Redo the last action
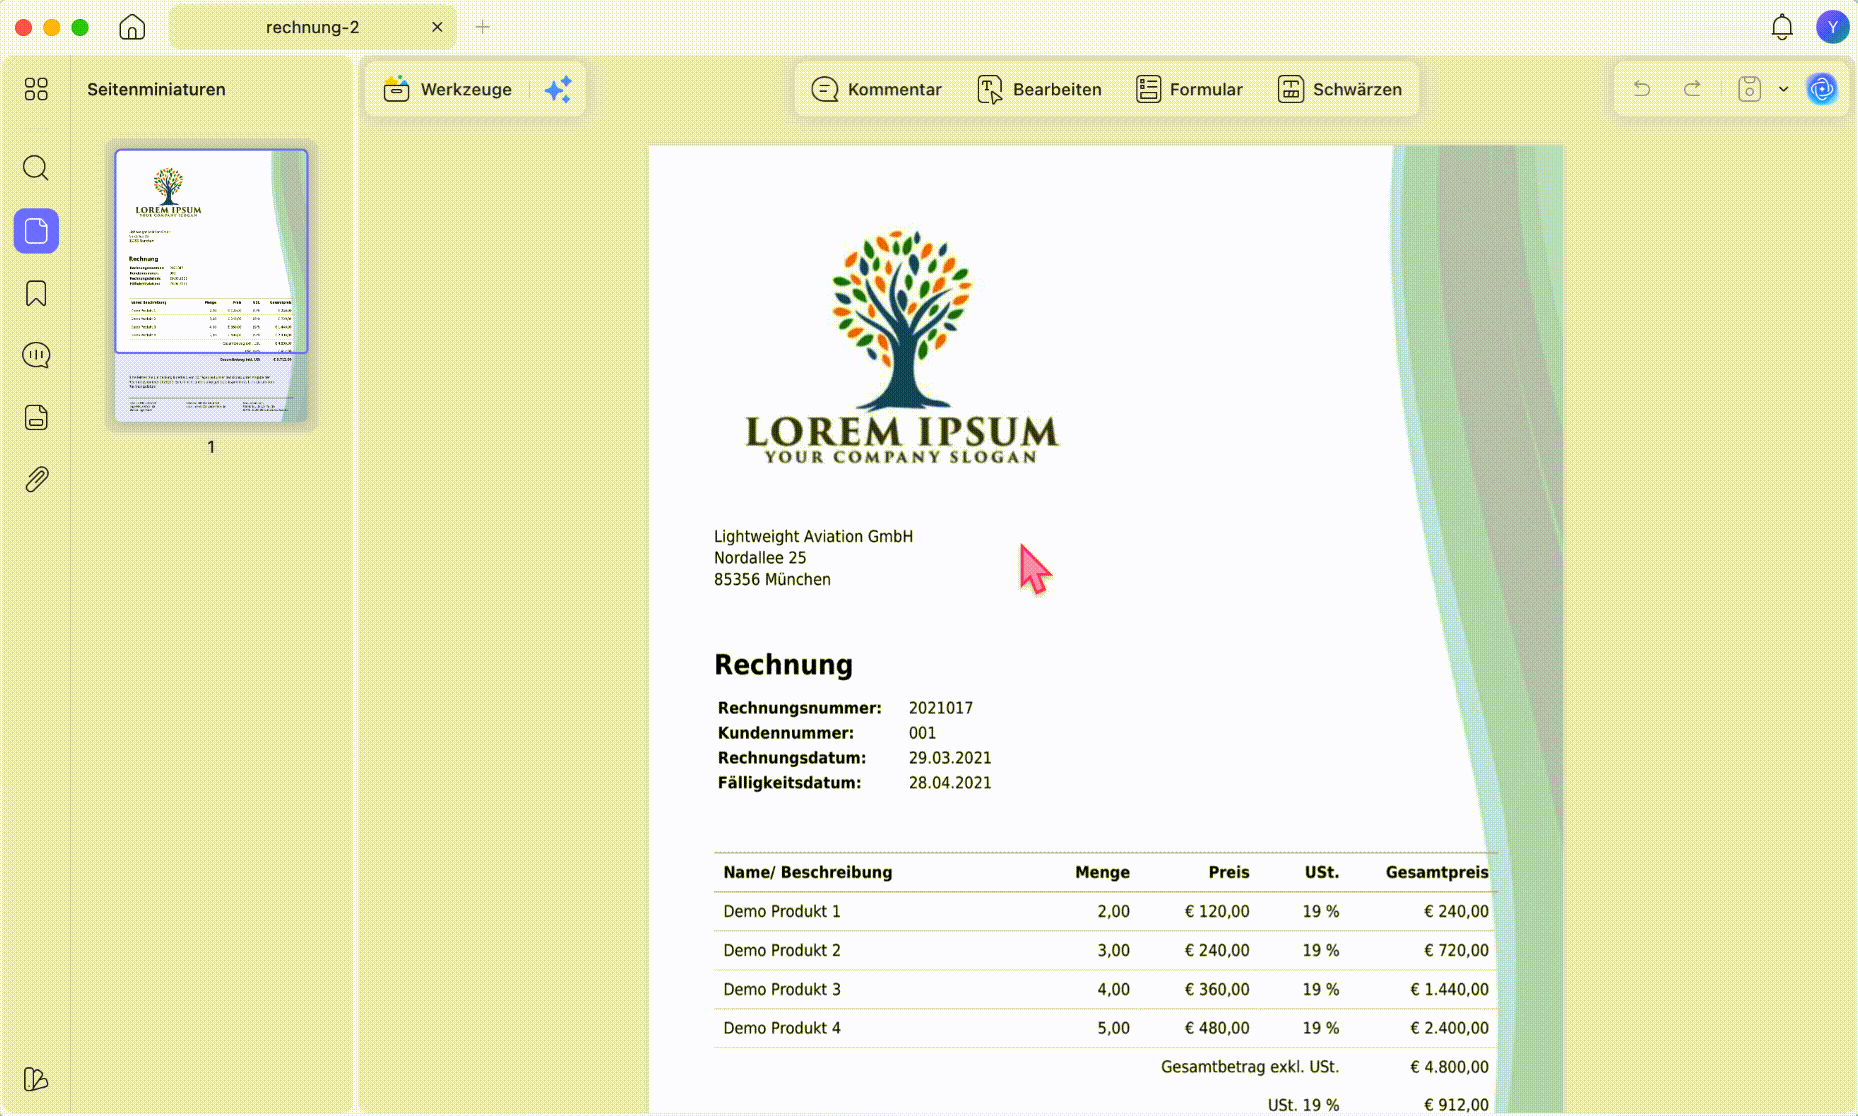Screen dimensions: 1858x1116 [x=1692, y=89]
